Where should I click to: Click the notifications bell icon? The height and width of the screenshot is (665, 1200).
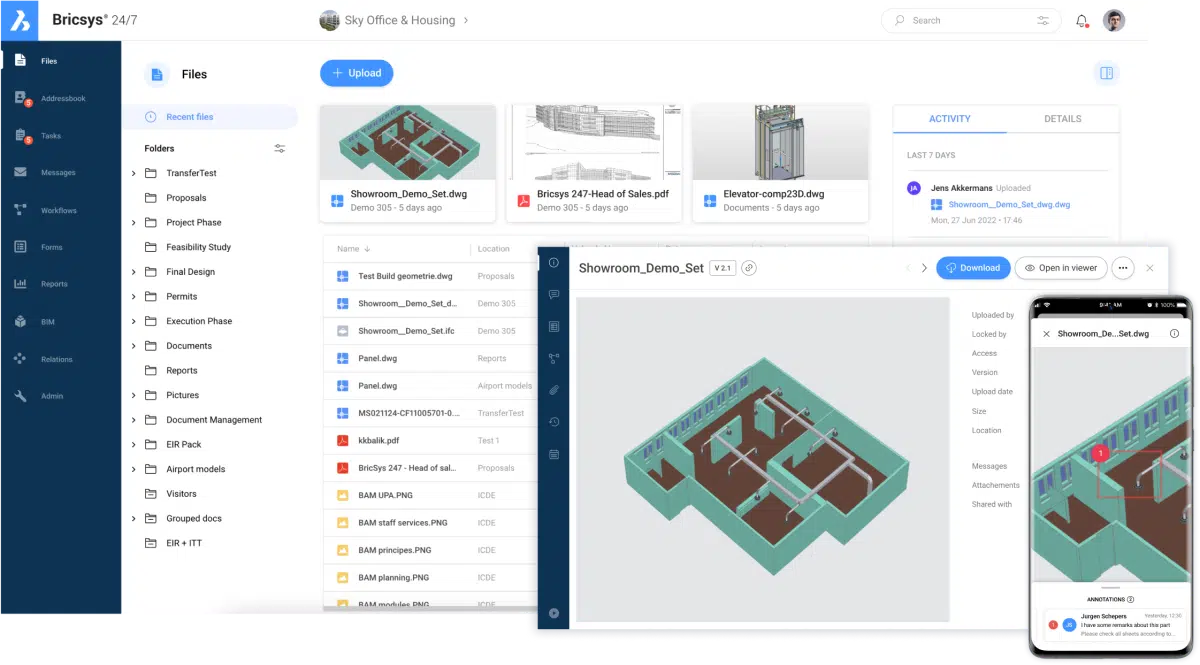(1081, 21)
